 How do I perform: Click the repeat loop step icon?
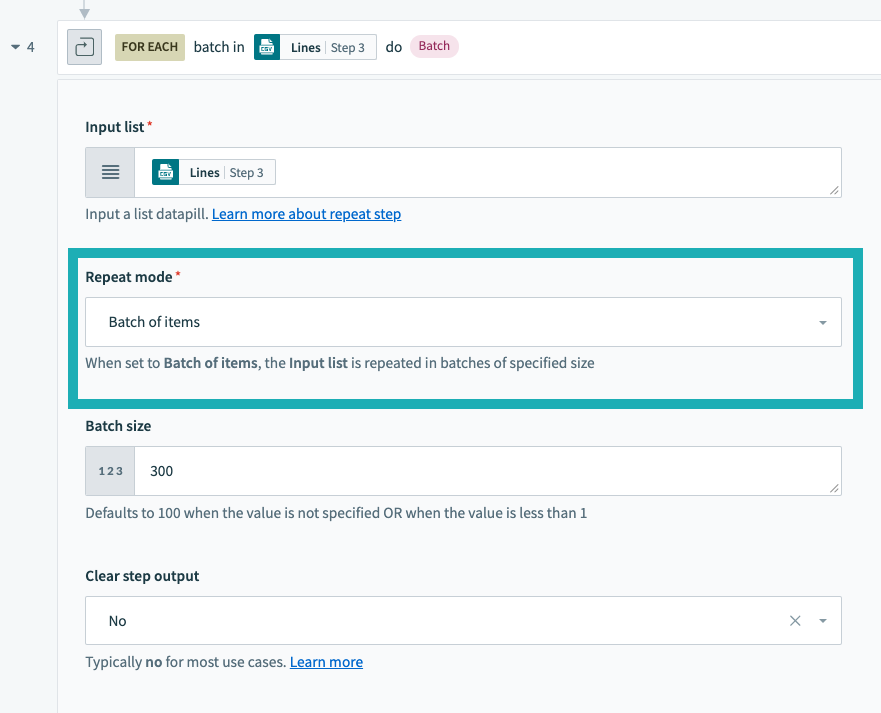84,47
